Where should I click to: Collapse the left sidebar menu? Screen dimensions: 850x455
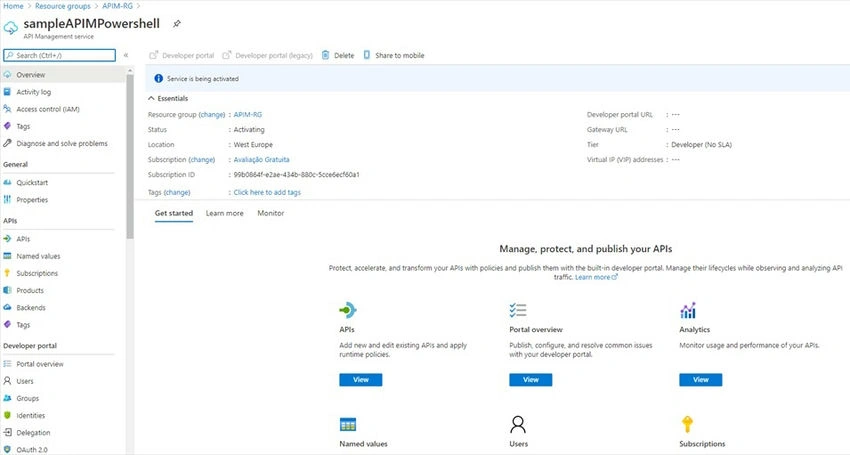point(126,55)
